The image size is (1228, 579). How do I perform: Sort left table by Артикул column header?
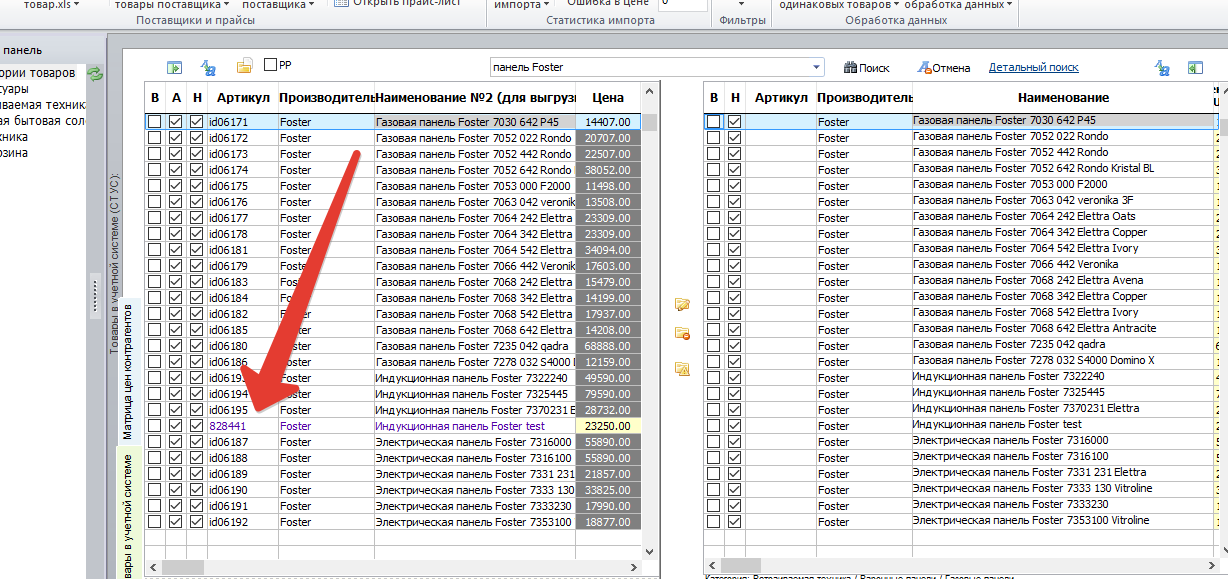click(242, 97)
